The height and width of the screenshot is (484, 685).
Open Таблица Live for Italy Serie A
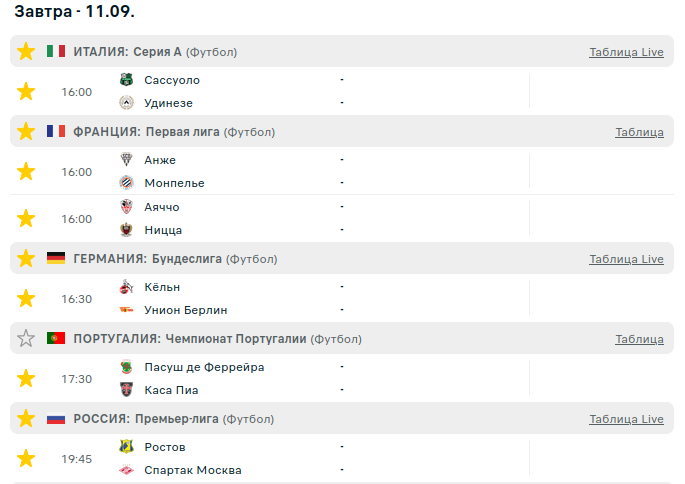(x=626, y=52)
